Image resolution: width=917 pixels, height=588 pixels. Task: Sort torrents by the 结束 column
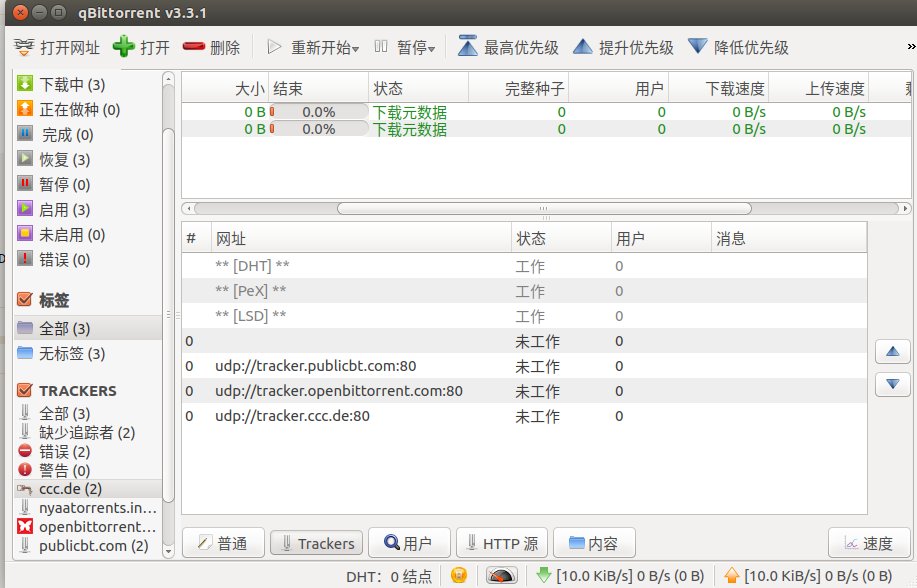[x=319, y=88]
